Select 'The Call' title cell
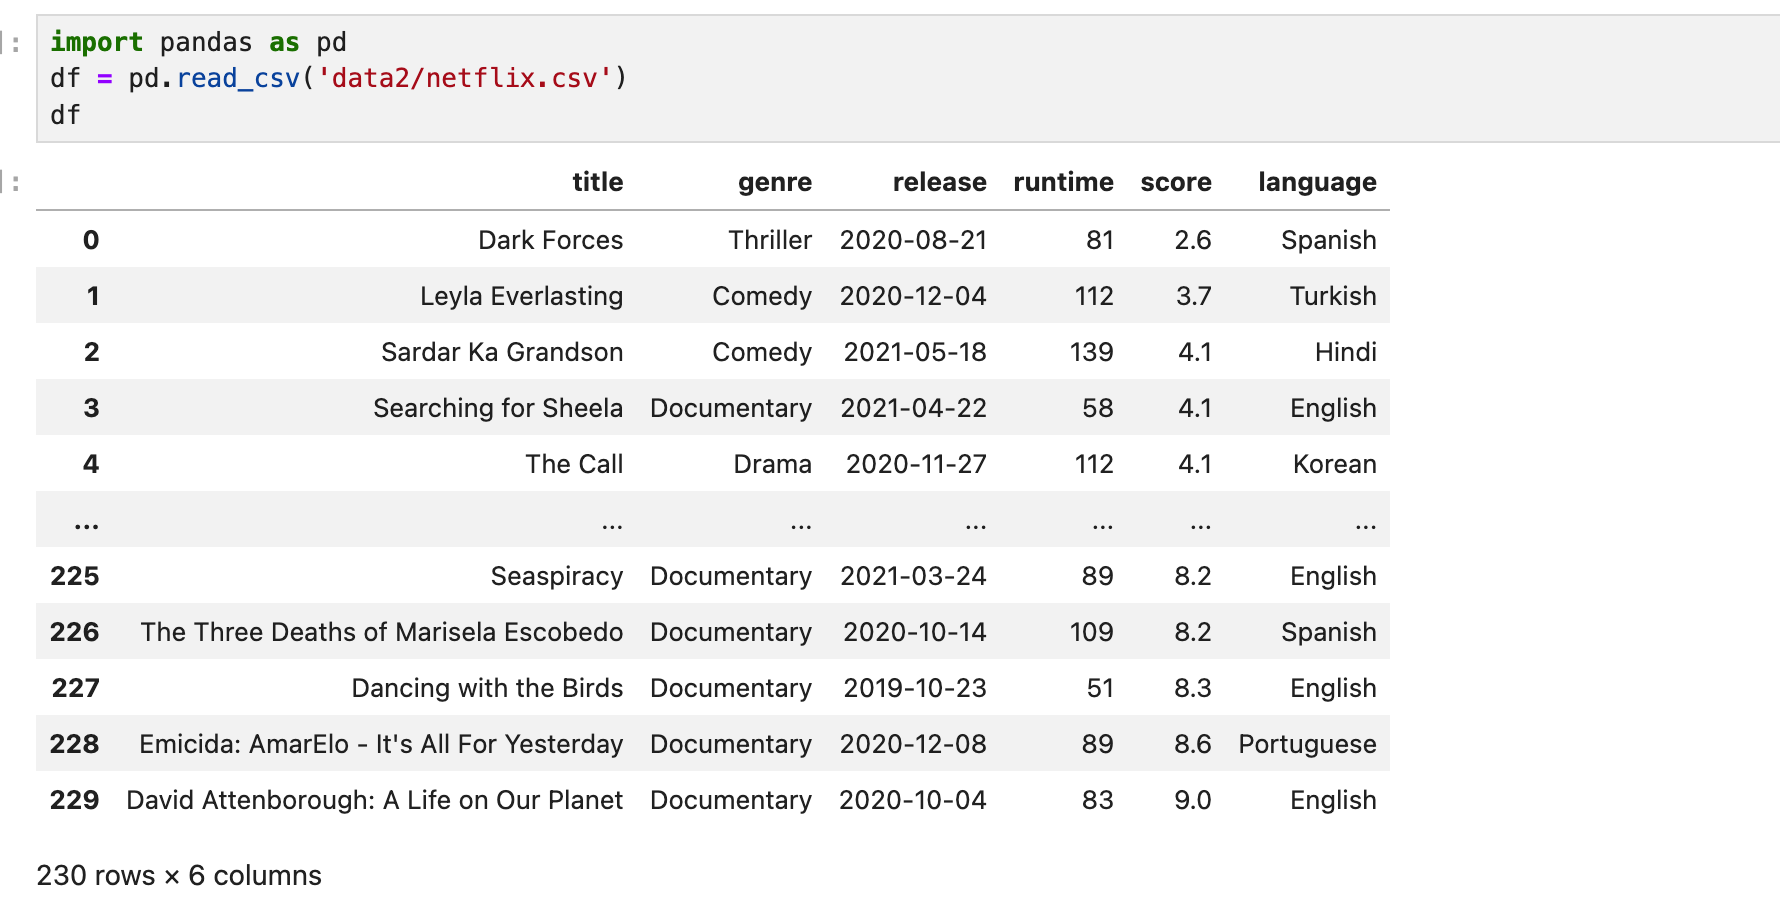Image resolution: width=1780 pixels, height=912 pixels. [x=574, y=464]
